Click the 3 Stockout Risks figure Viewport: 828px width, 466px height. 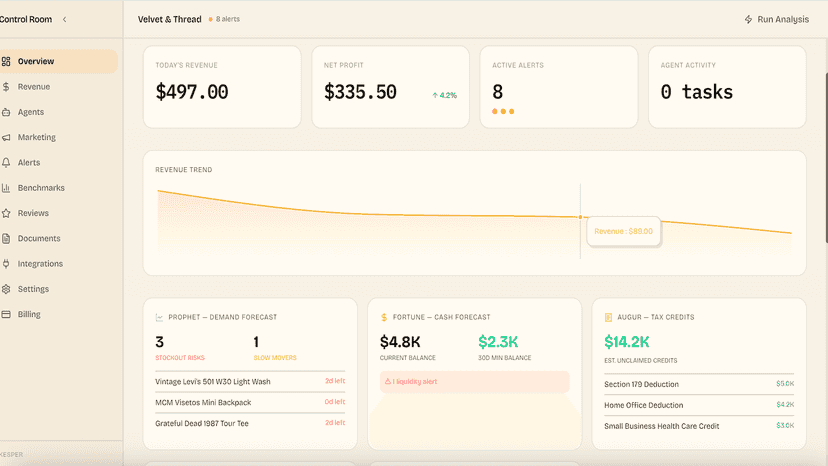(159, 342)
